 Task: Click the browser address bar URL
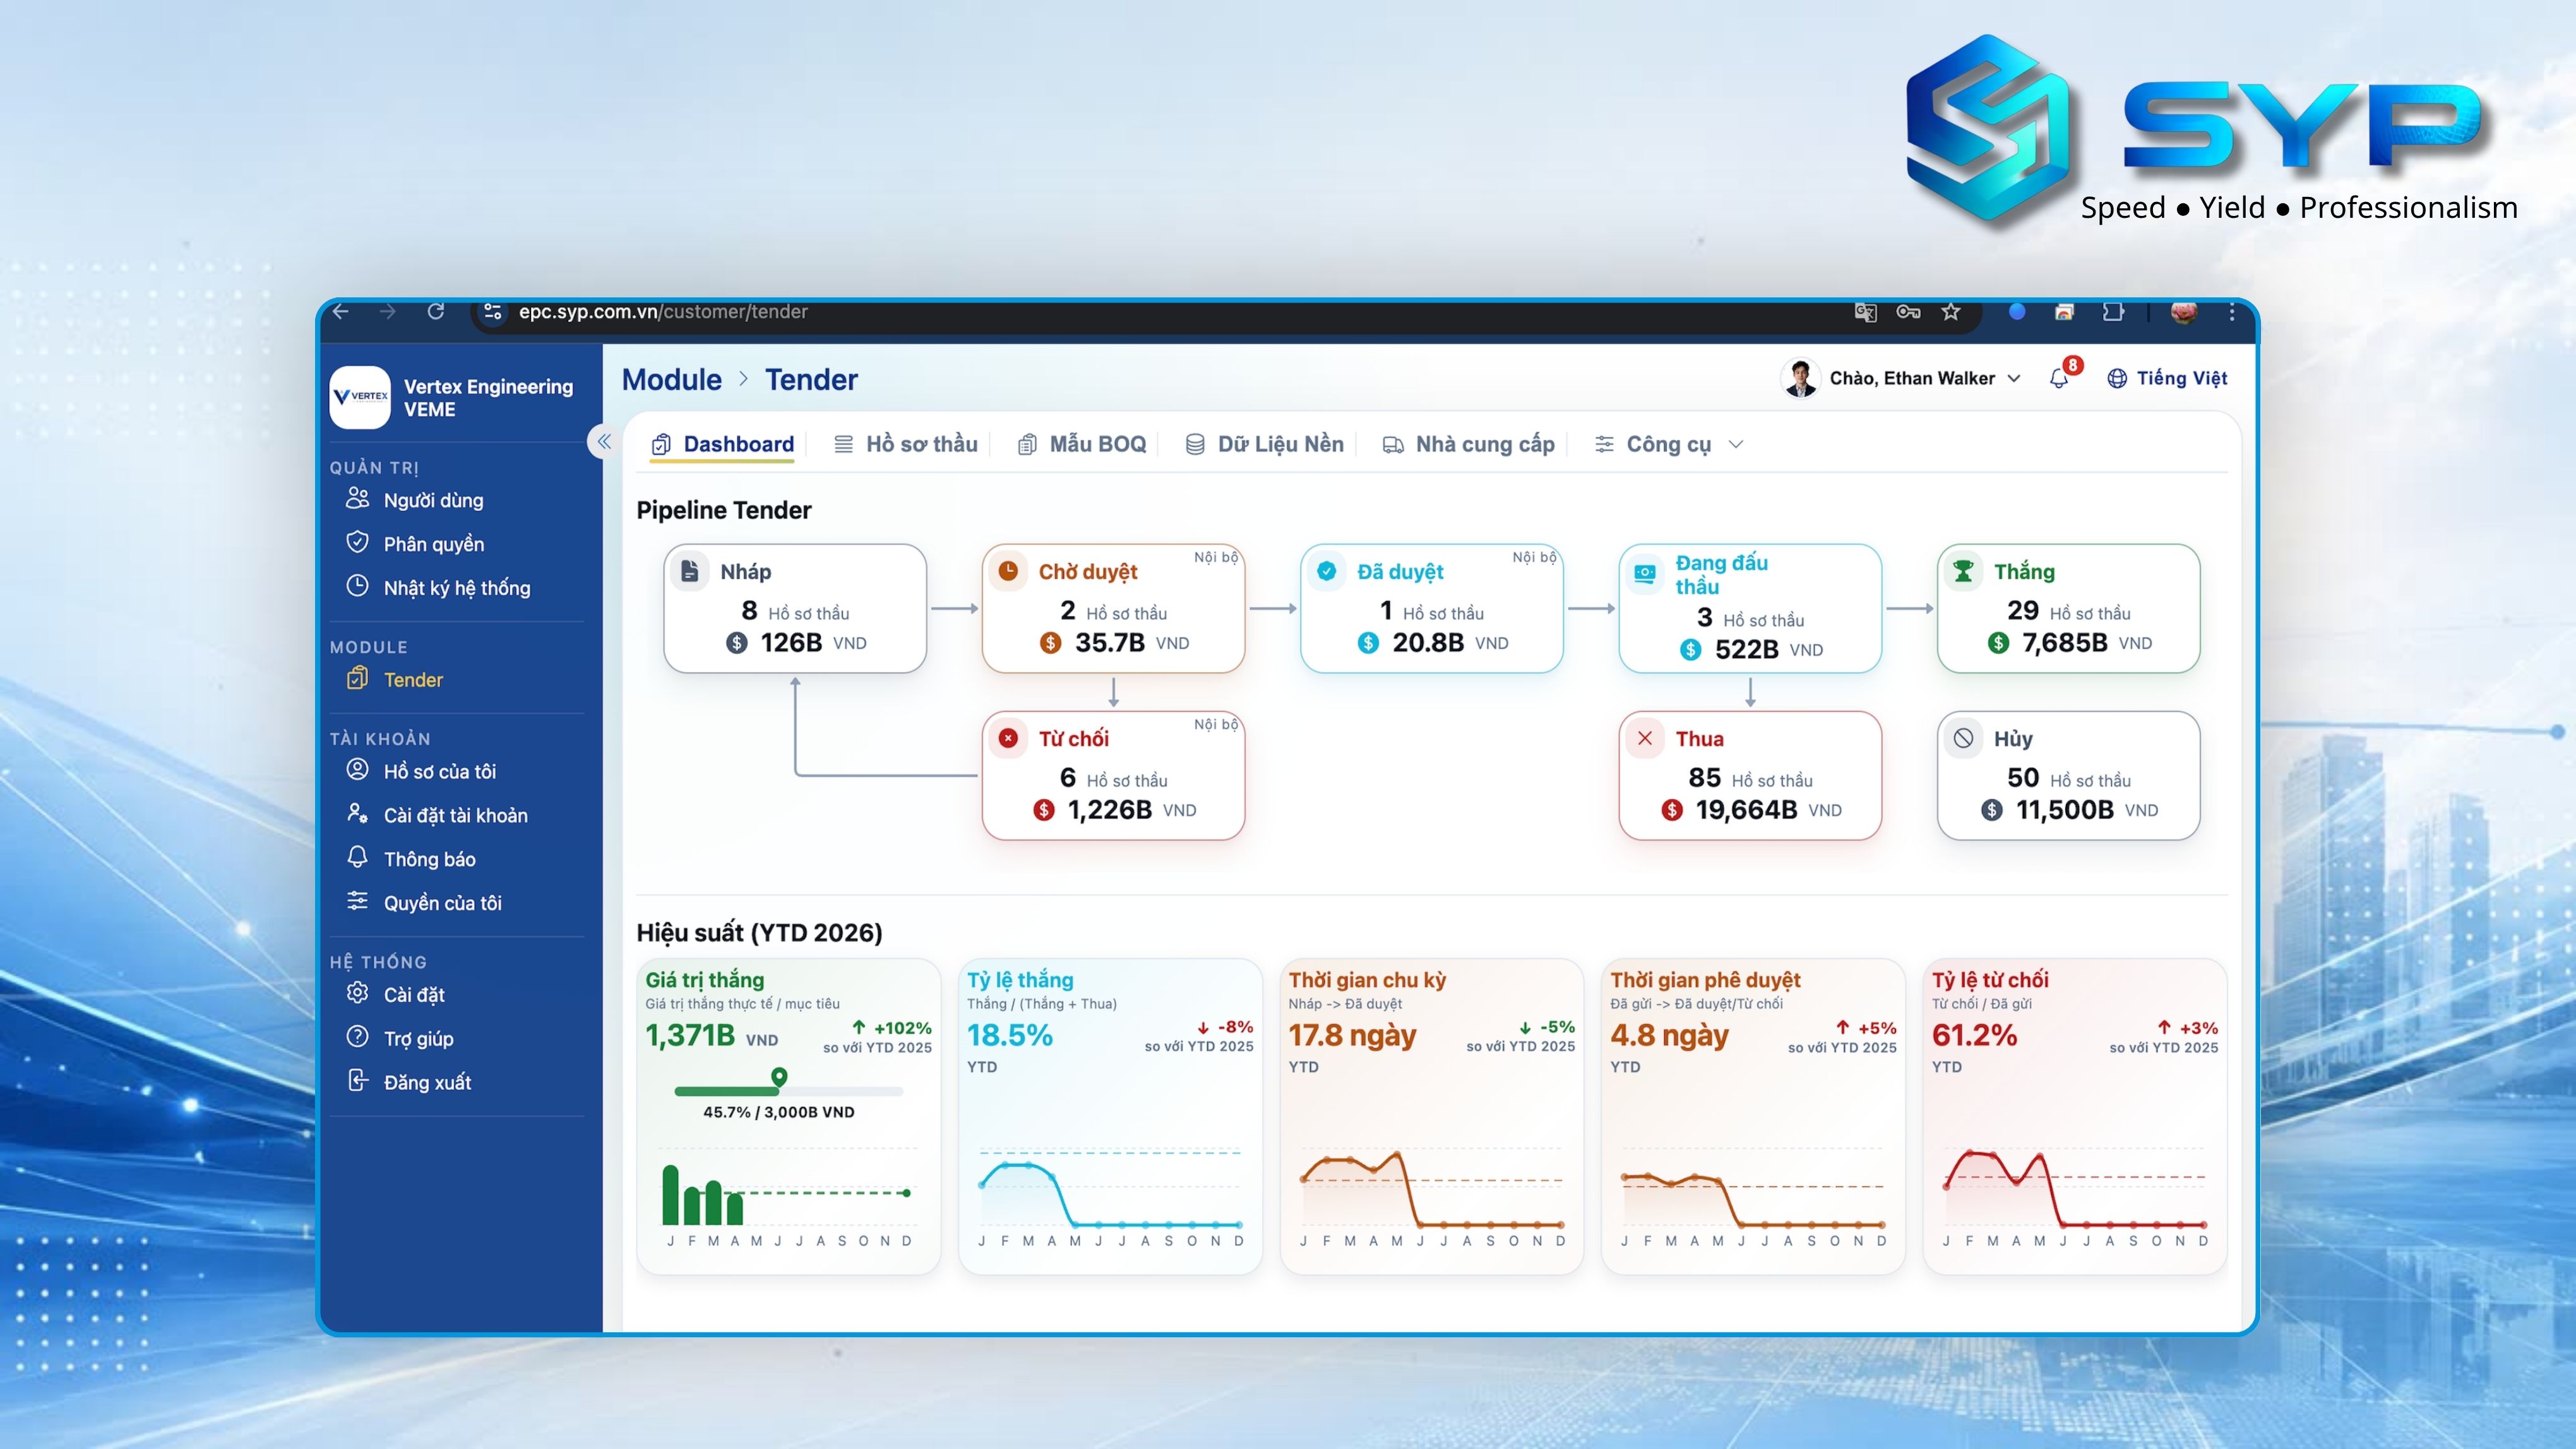pyautogui.click(x=662, y=311)
